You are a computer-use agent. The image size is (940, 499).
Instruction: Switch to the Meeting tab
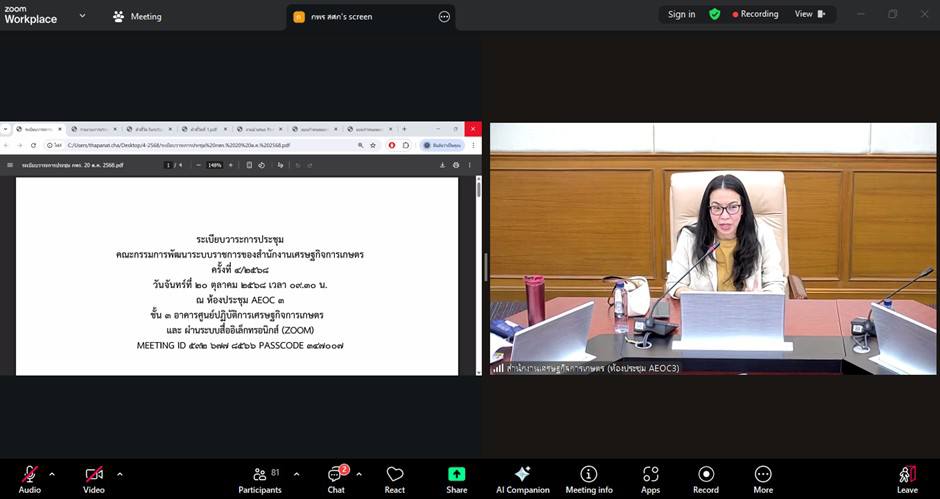pos(138,16)
